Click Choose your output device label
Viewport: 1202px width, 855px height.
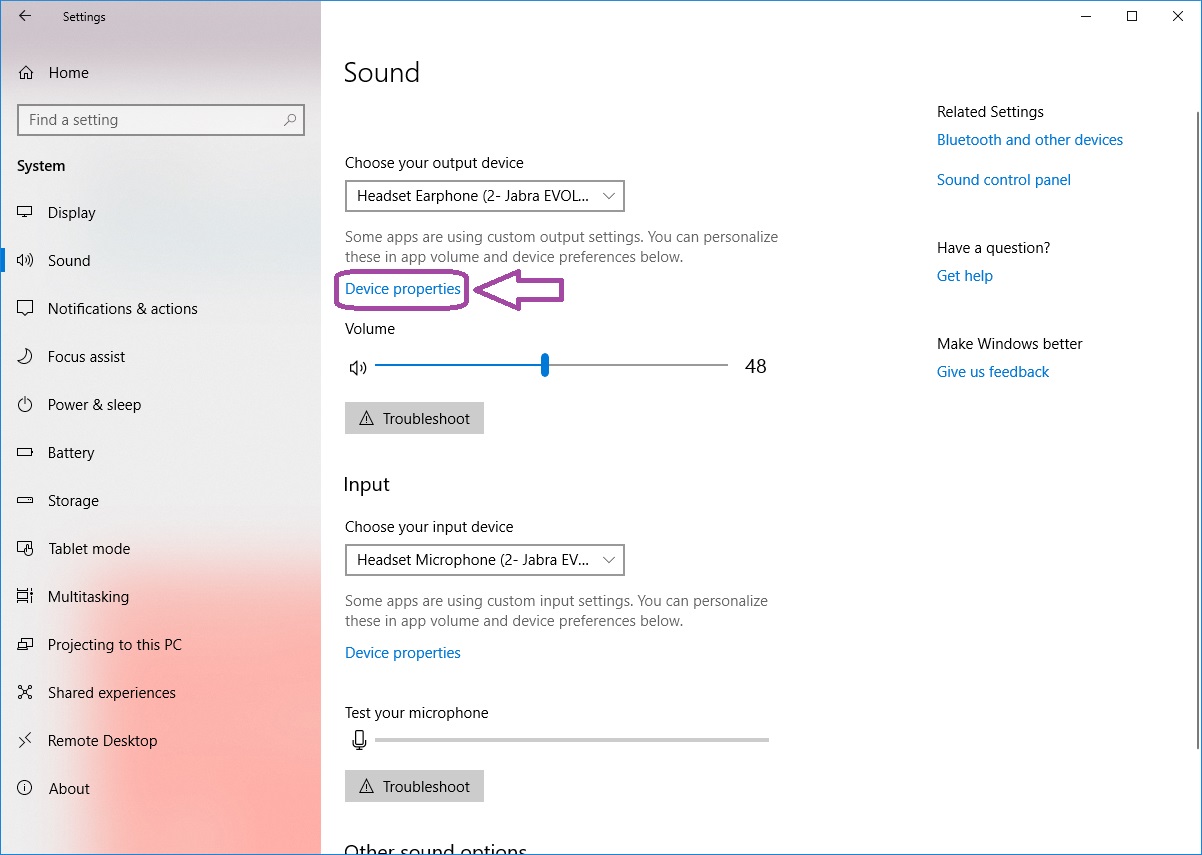[x=434, y=163]
